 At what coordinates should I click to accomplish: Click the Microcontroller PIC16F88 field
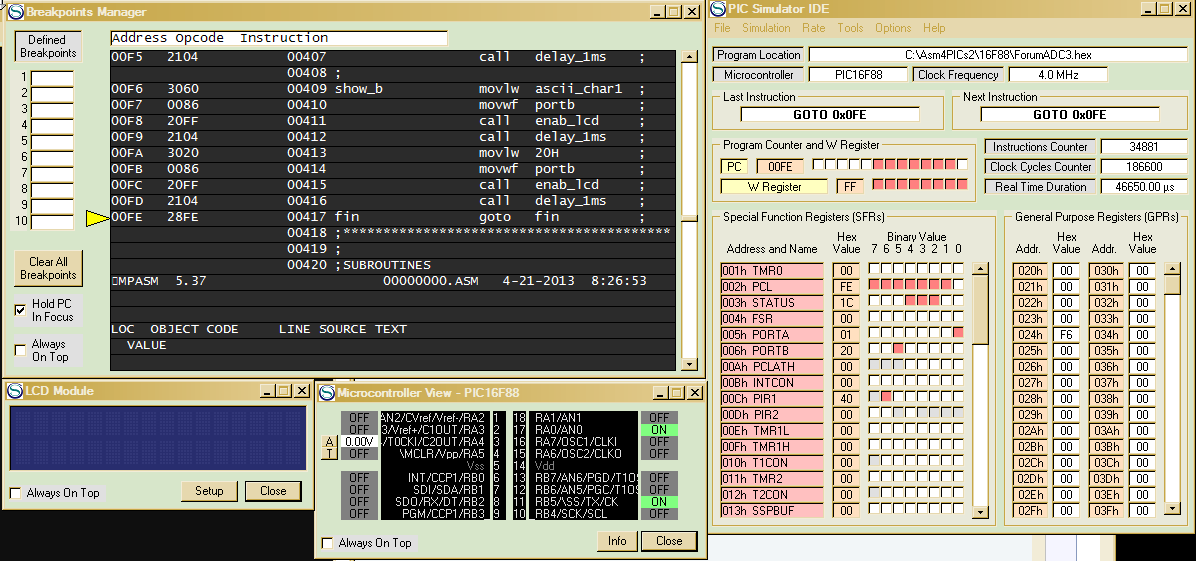coord(858,75)
